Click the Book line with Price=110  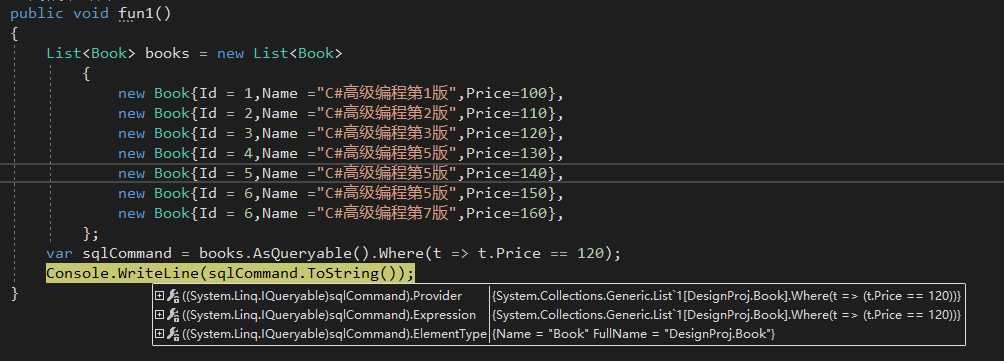341,113
